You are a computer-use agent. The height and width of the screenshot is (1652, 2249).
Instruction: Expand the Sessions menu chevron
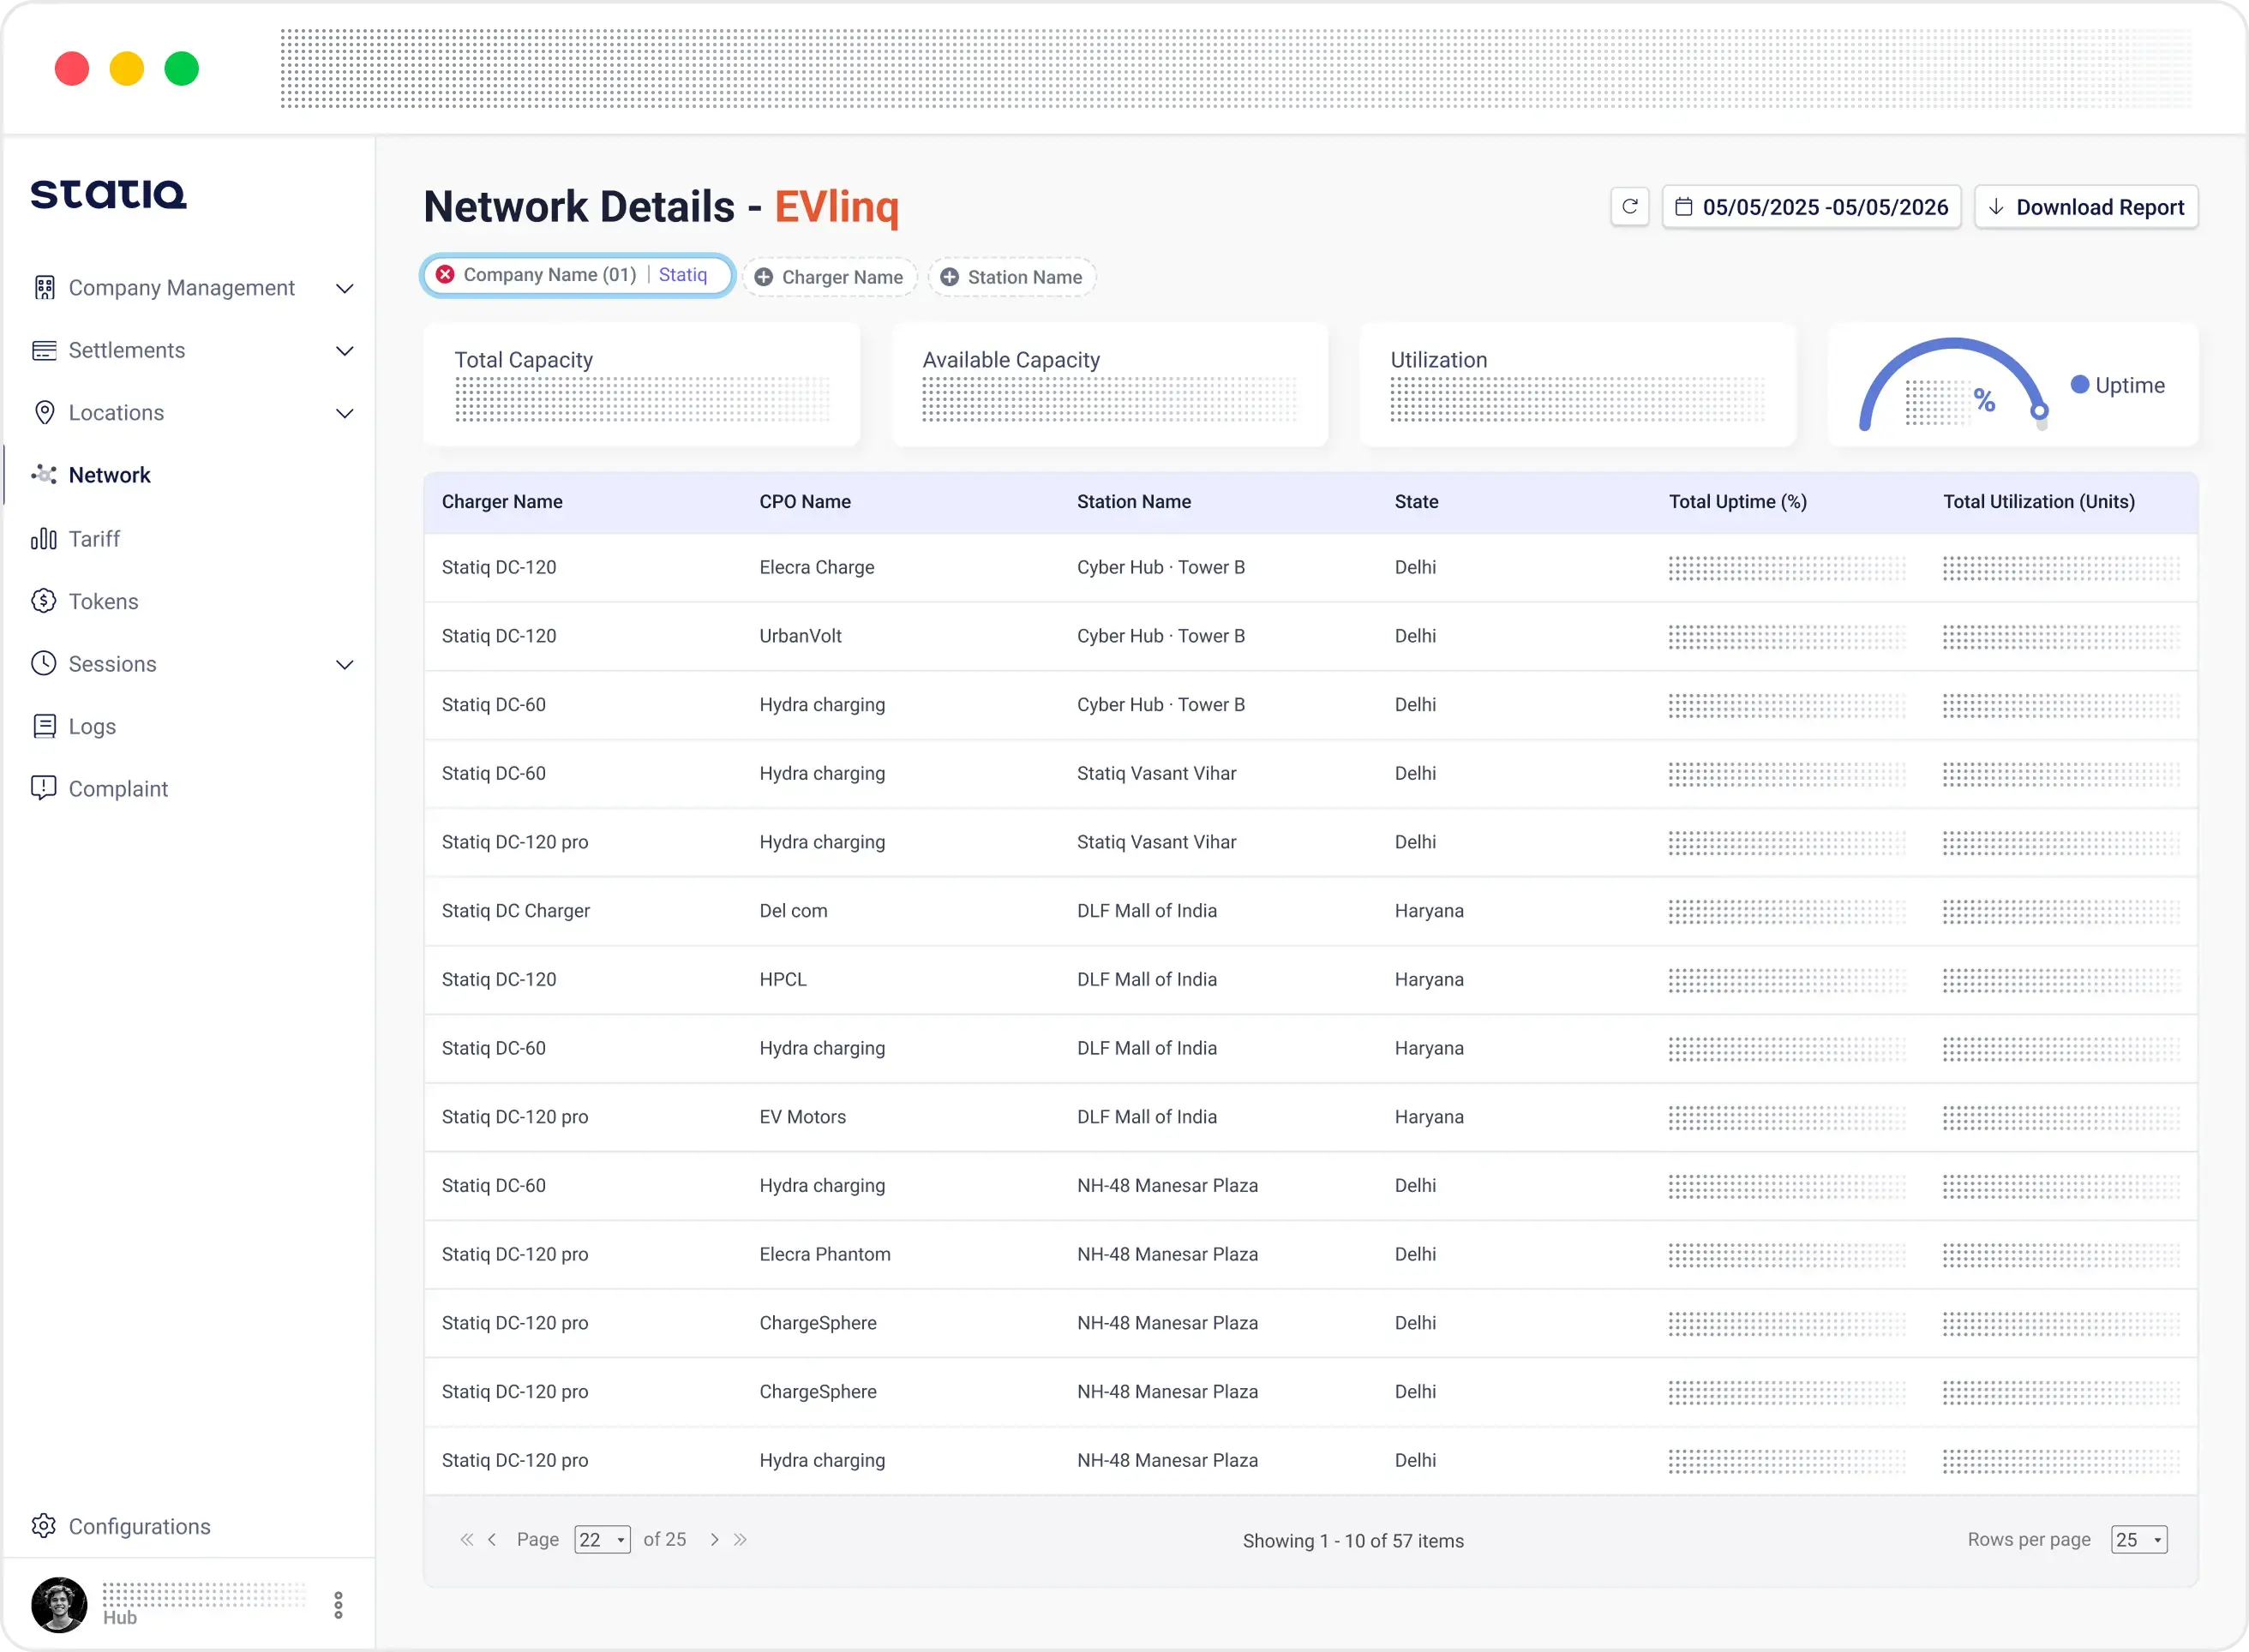345,665
